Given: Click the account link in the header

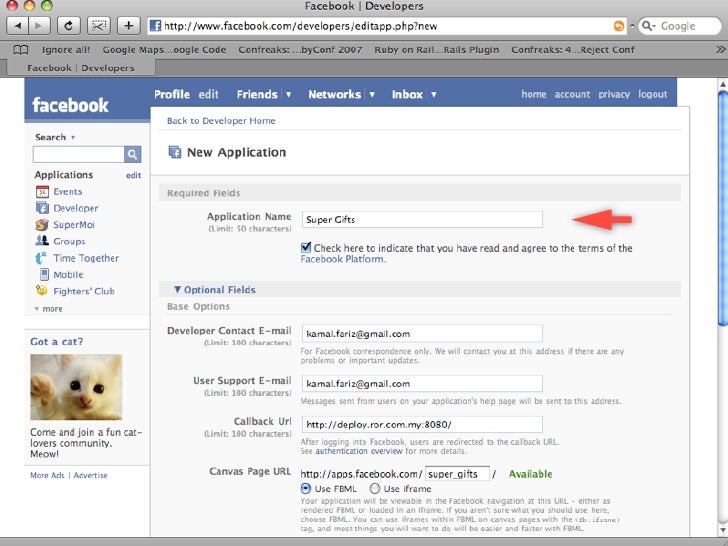Looking at the screenshot, I should pos(572,94).
